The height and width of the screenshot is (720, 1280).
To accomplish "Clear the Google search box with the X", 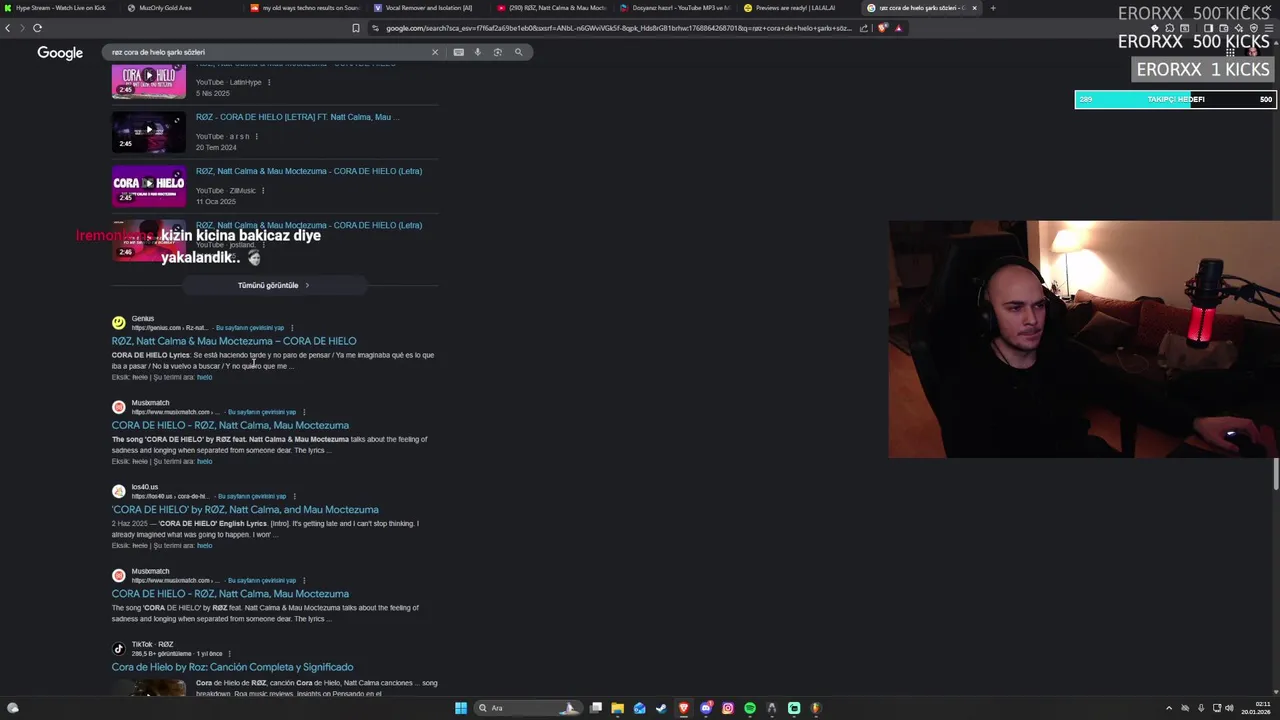I will 435,52.
